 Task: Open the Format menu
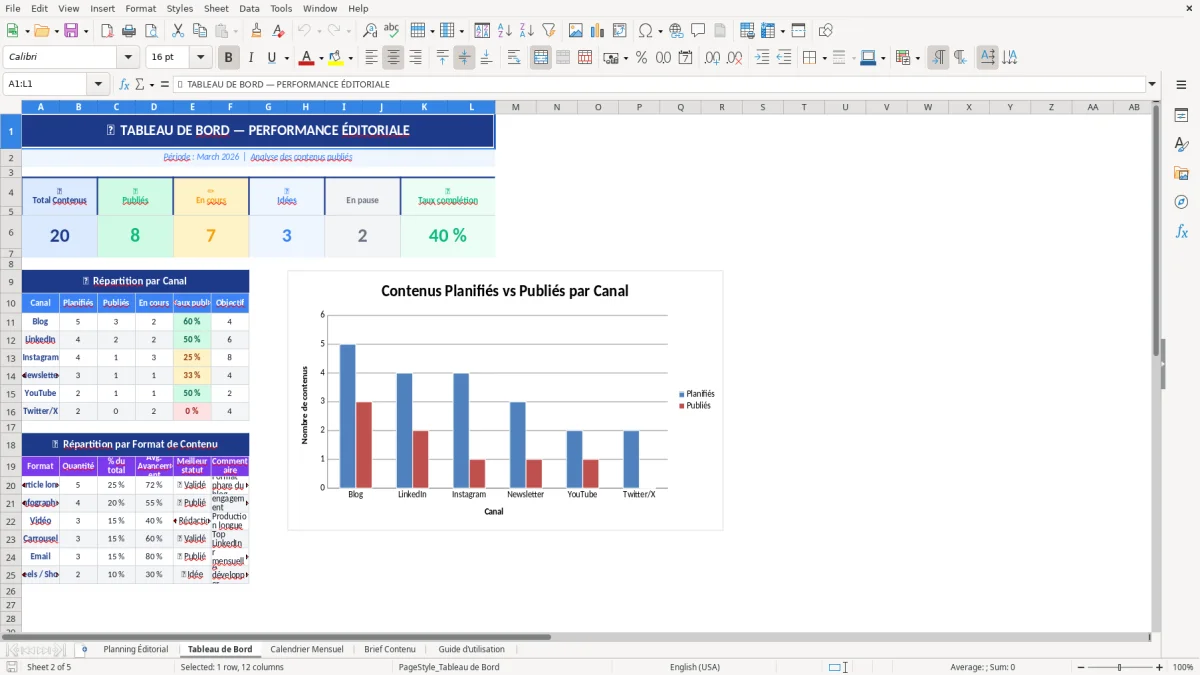140,8
